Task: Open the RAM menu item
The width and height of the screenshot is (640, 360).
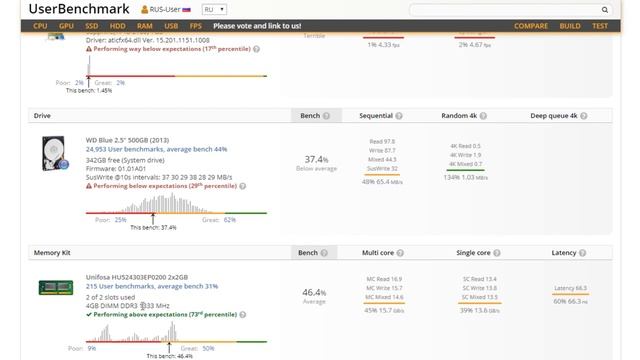Action: pos(144,26)
